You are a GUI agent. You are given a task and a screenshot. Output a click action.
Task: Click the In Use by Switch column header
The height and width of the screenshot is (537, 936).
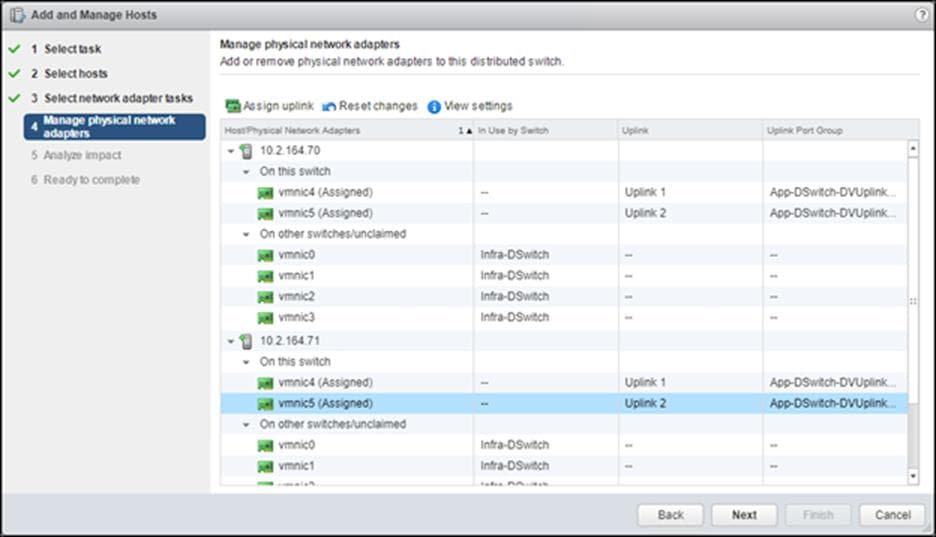[x=546, y=130]
